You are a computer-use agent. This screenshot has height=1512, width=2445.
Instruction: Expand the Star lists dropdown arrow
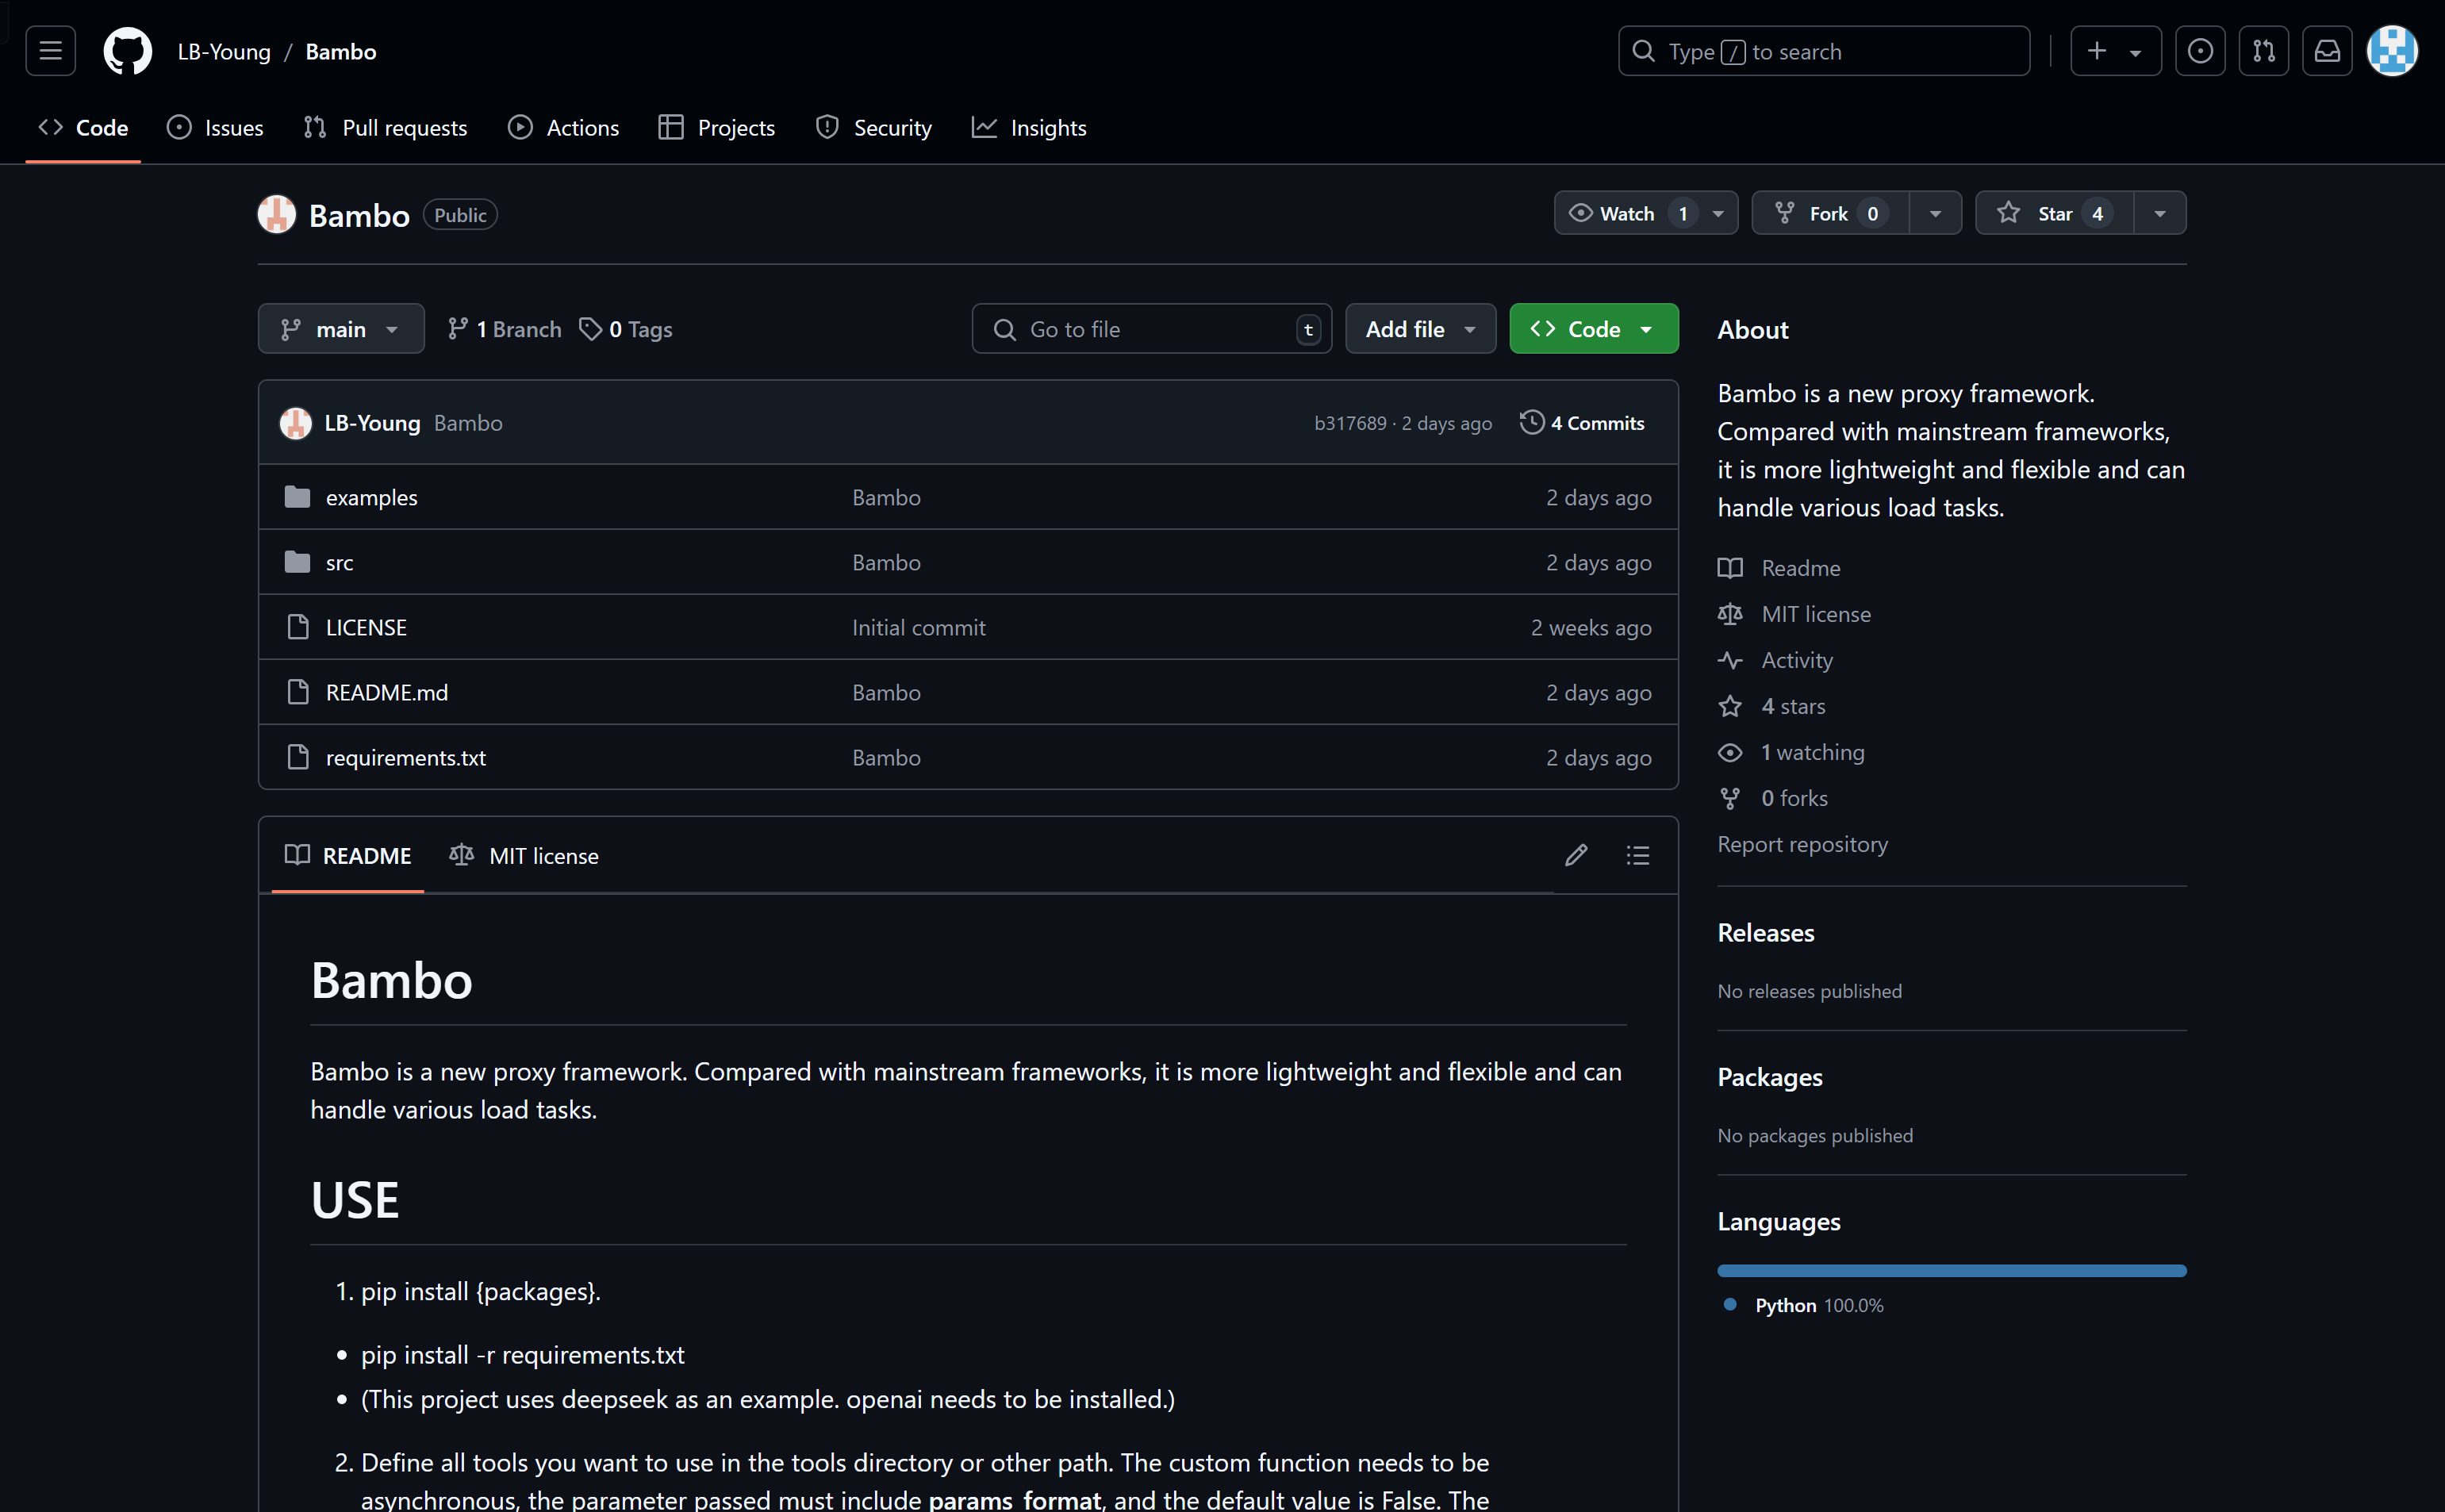click(x=2160, y=213)
